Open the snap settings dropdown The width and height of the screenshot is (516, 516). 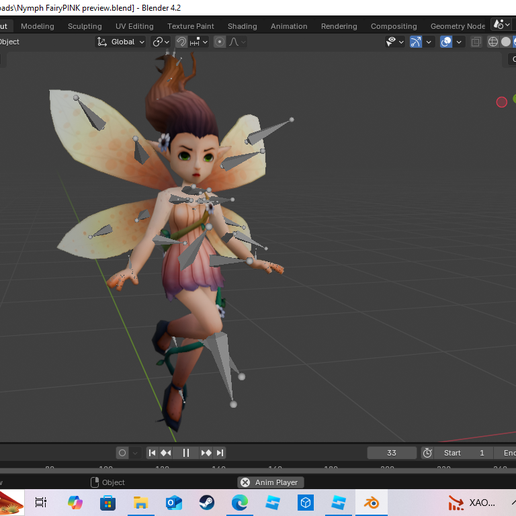point(199,42)
